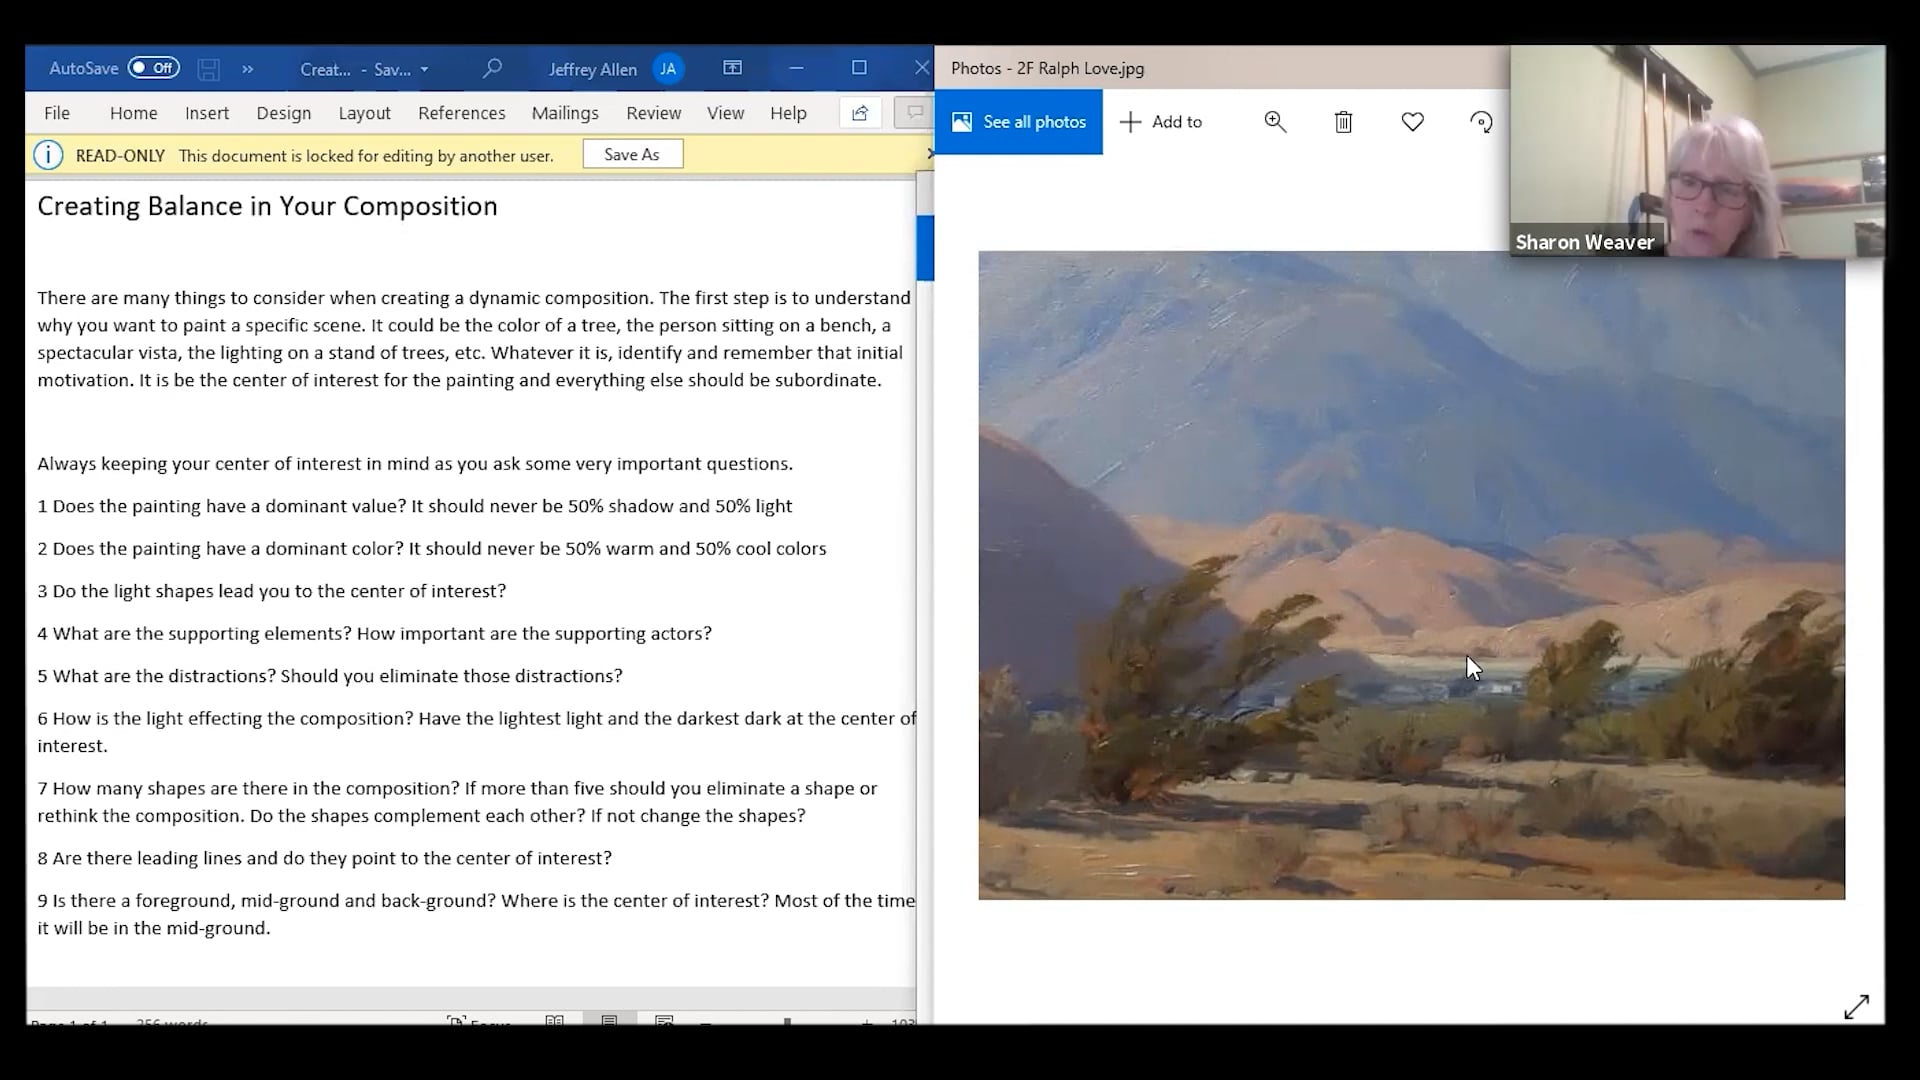Click the heading Creating Balance in Your Composition
1920x1080 pixels.
(x=267, y=206)
